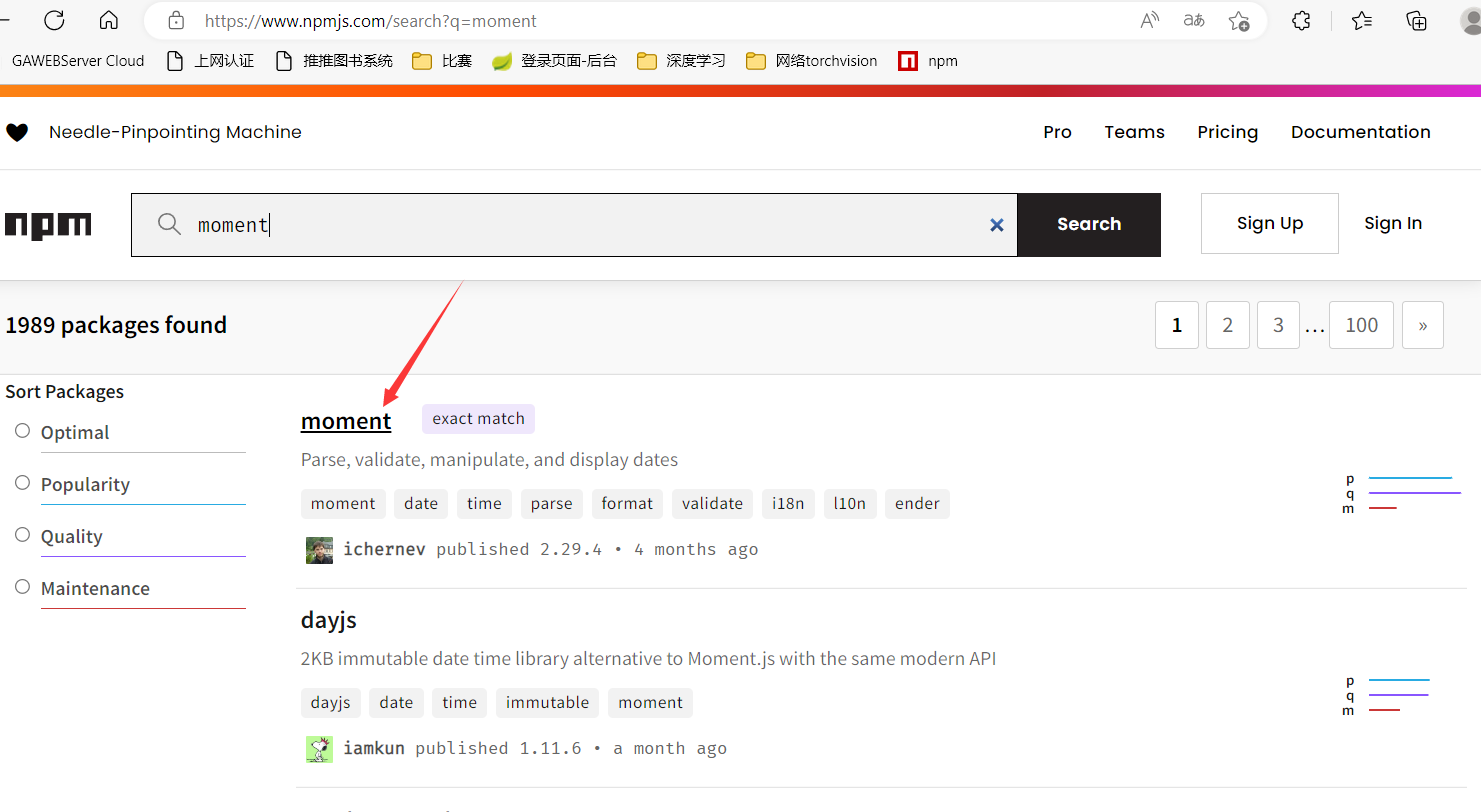Viewport: 1481px width, 812px height.
Task: Click the 1989 packages found heading
Action: [116, 325]
